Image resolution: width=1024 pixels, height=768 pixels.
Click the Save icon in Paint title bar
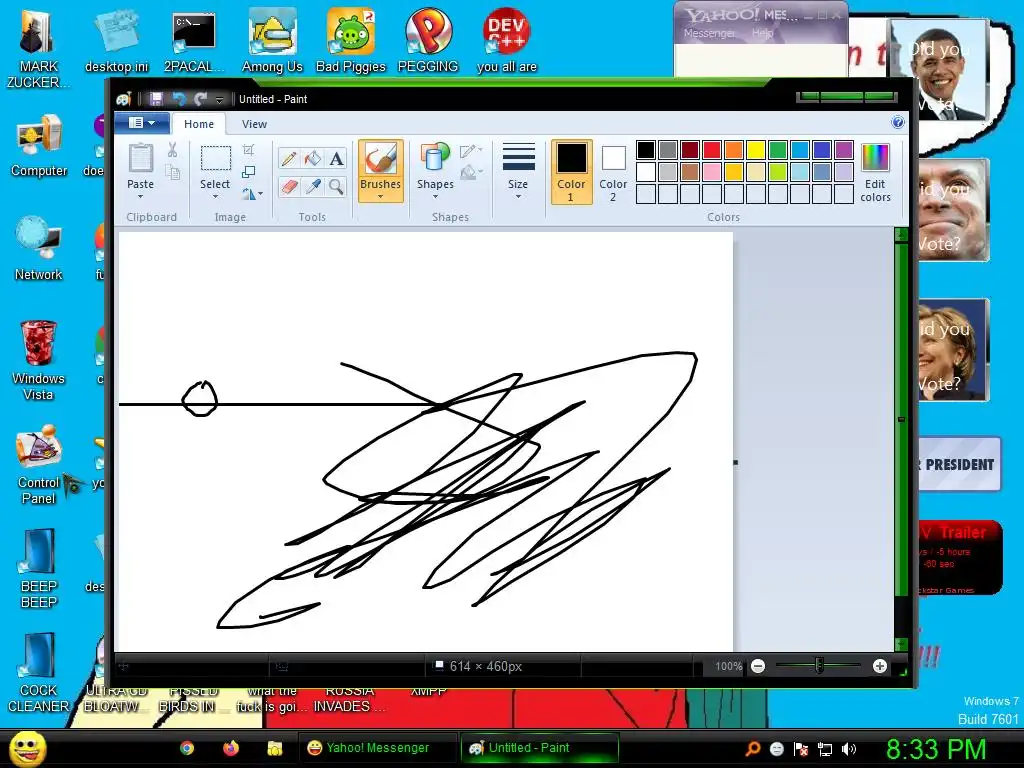click(x=156, y=99)
